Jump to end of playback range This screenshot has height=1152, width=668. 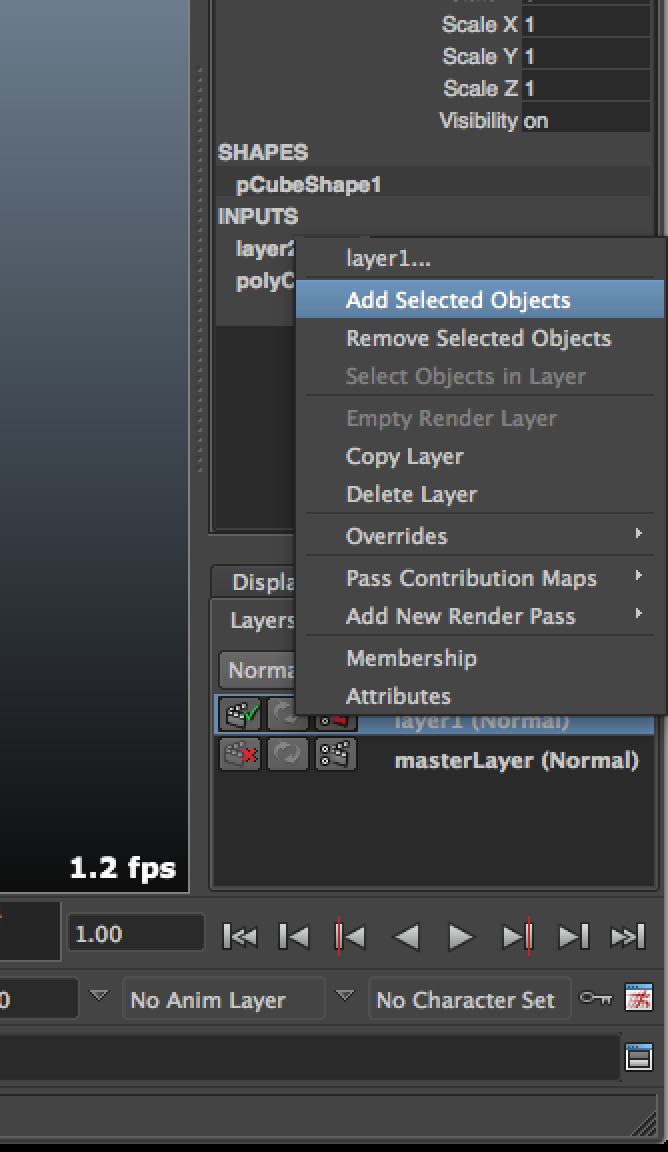(x=628, y=937)
